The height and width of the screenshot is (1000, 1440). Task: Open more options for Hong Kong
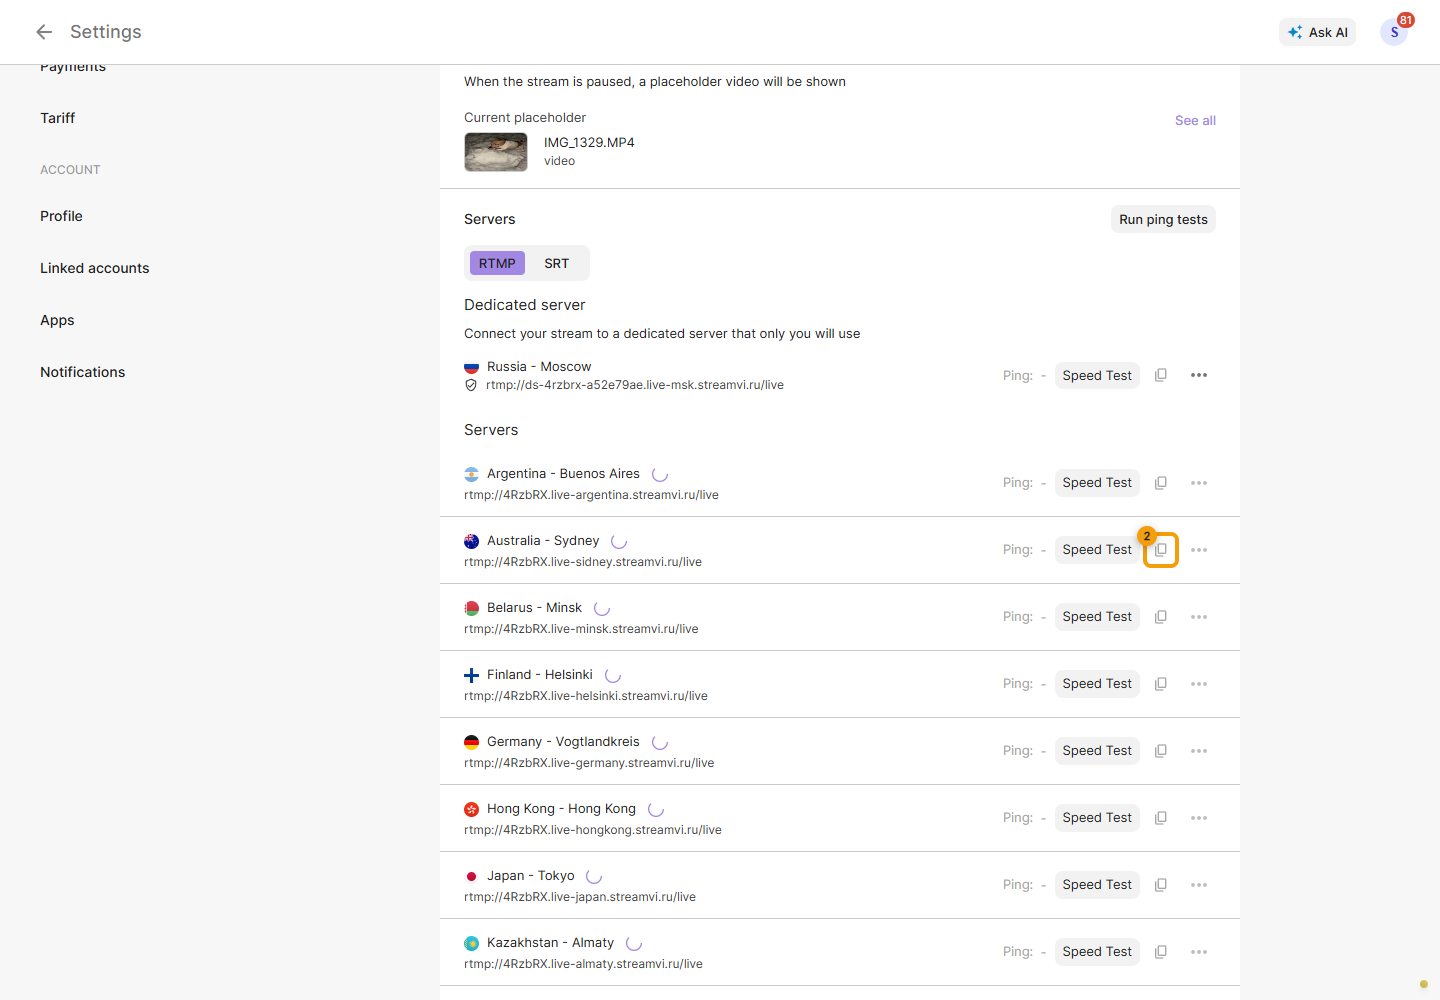(x=1199, y=818)
